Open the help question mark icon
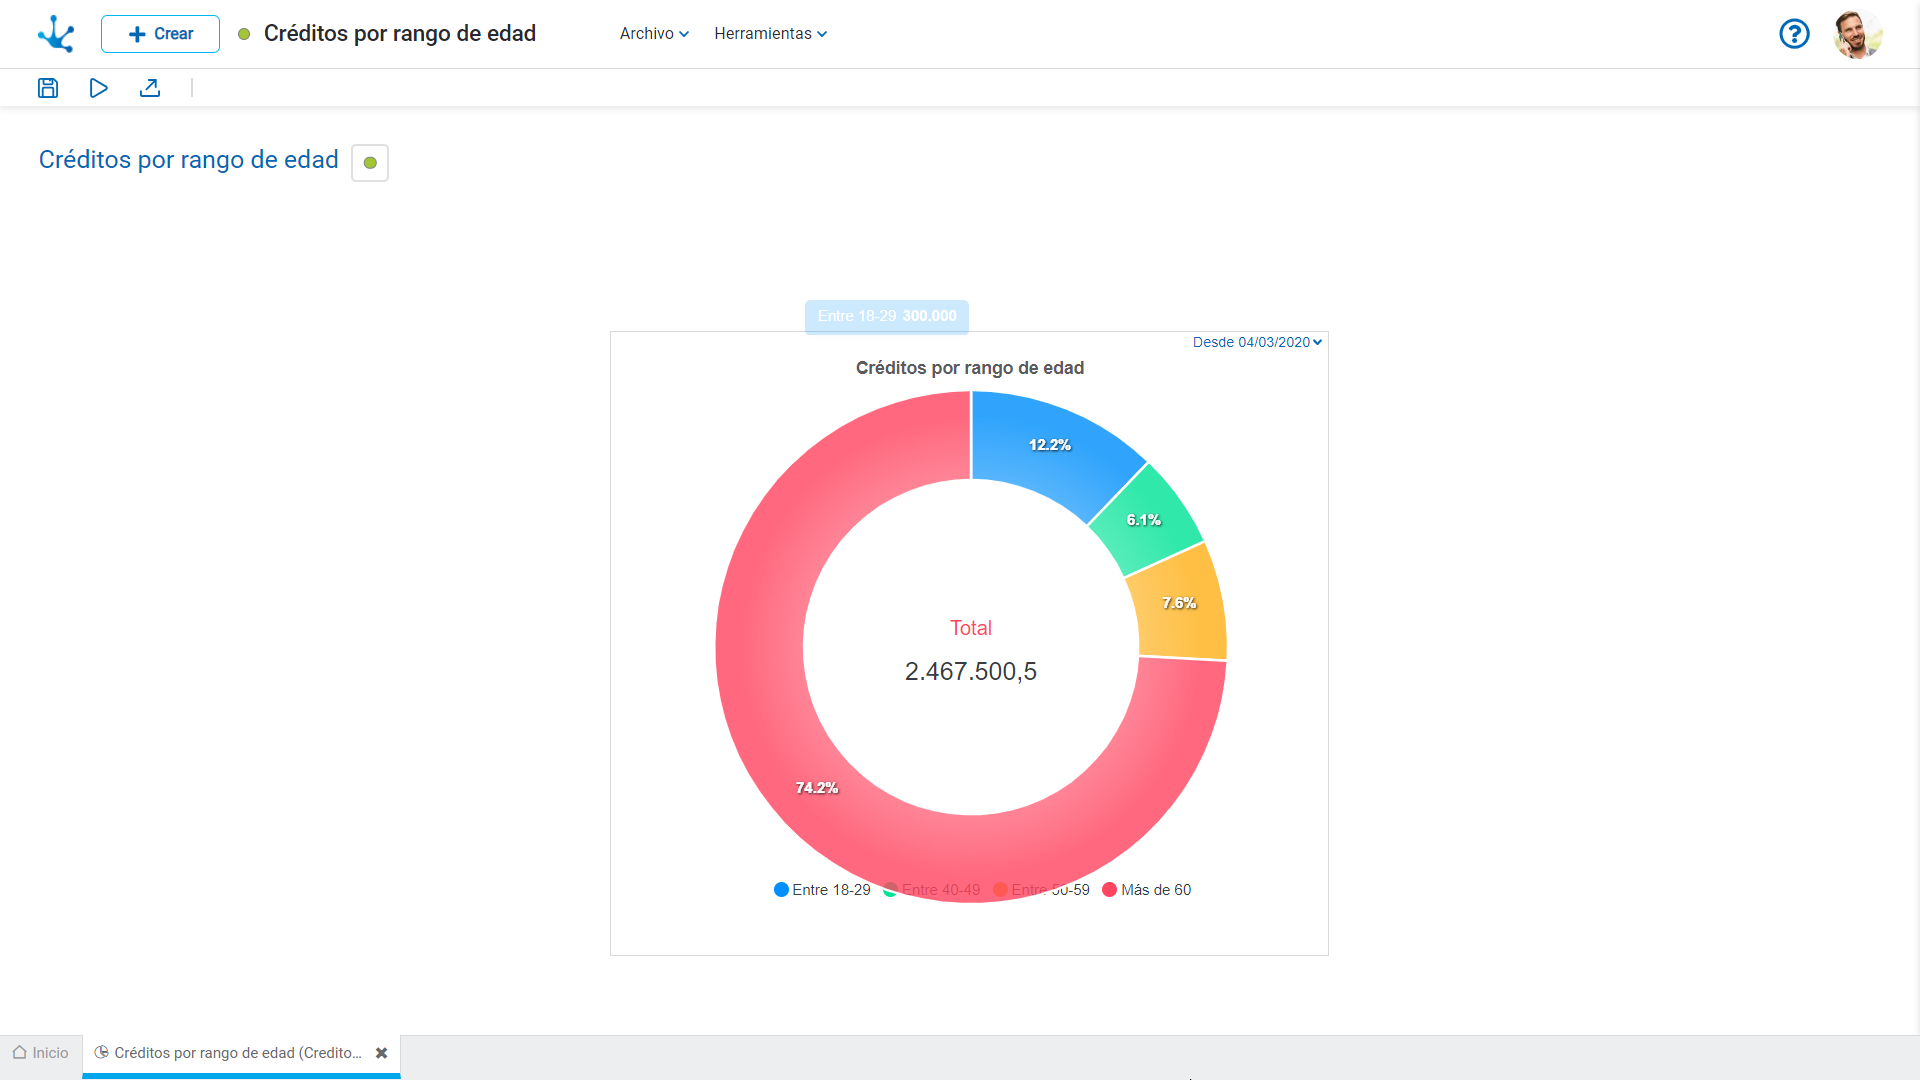 [x=1794, y=34]
